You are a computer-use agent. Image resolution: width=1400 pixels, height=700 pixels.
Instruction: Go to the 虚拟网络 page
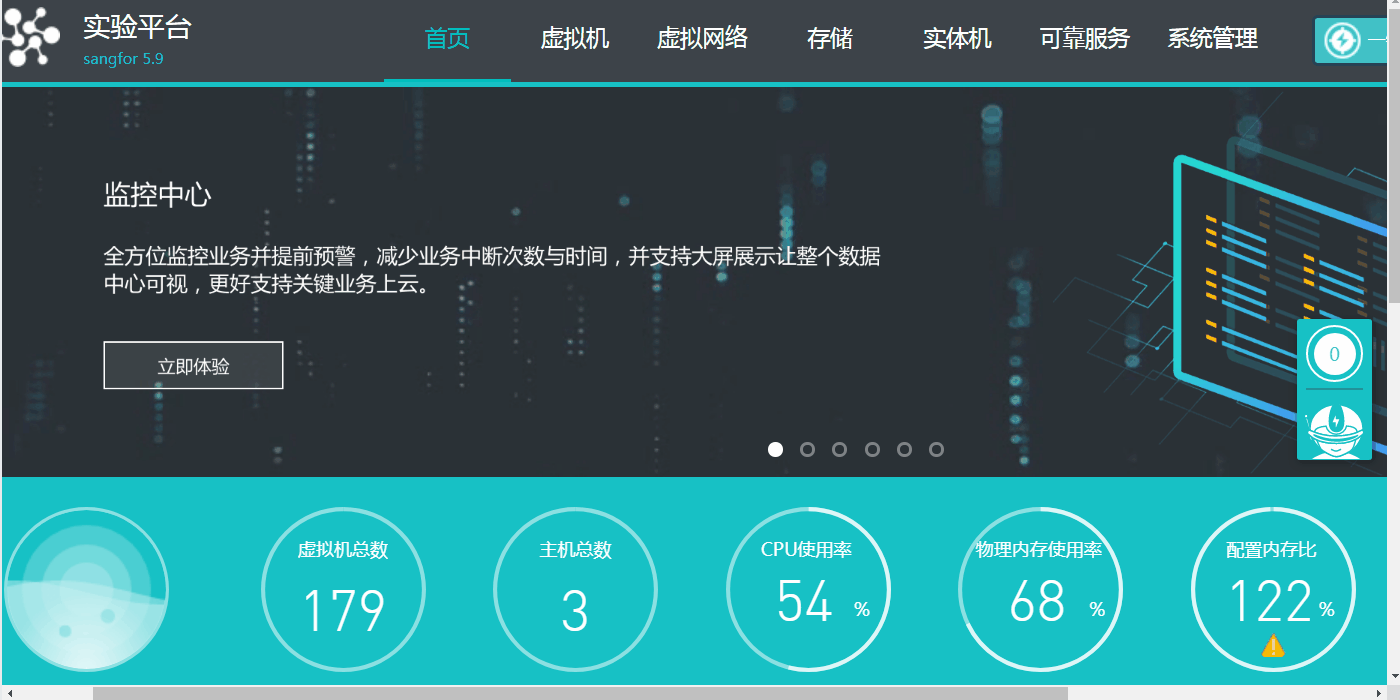click(x=702, y=40)
